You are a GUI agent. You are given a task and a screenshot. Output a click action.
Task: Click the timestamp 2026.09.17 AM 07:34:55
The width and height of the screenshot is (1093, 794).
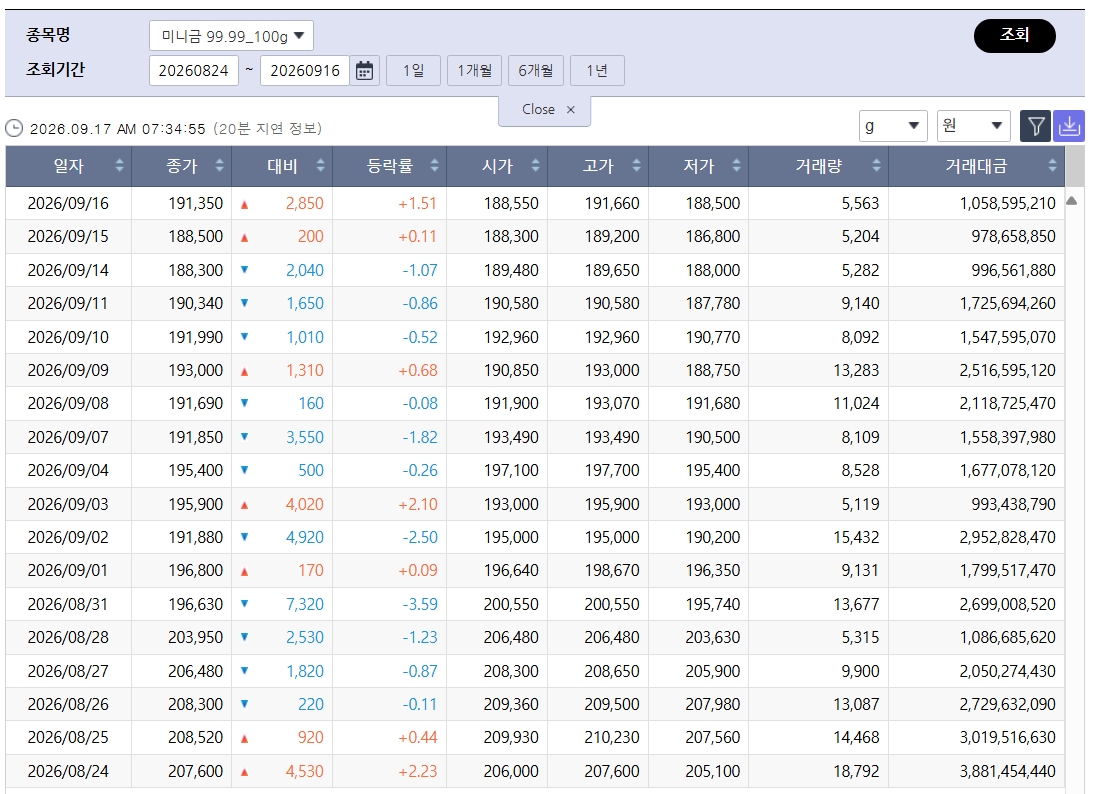118,129
